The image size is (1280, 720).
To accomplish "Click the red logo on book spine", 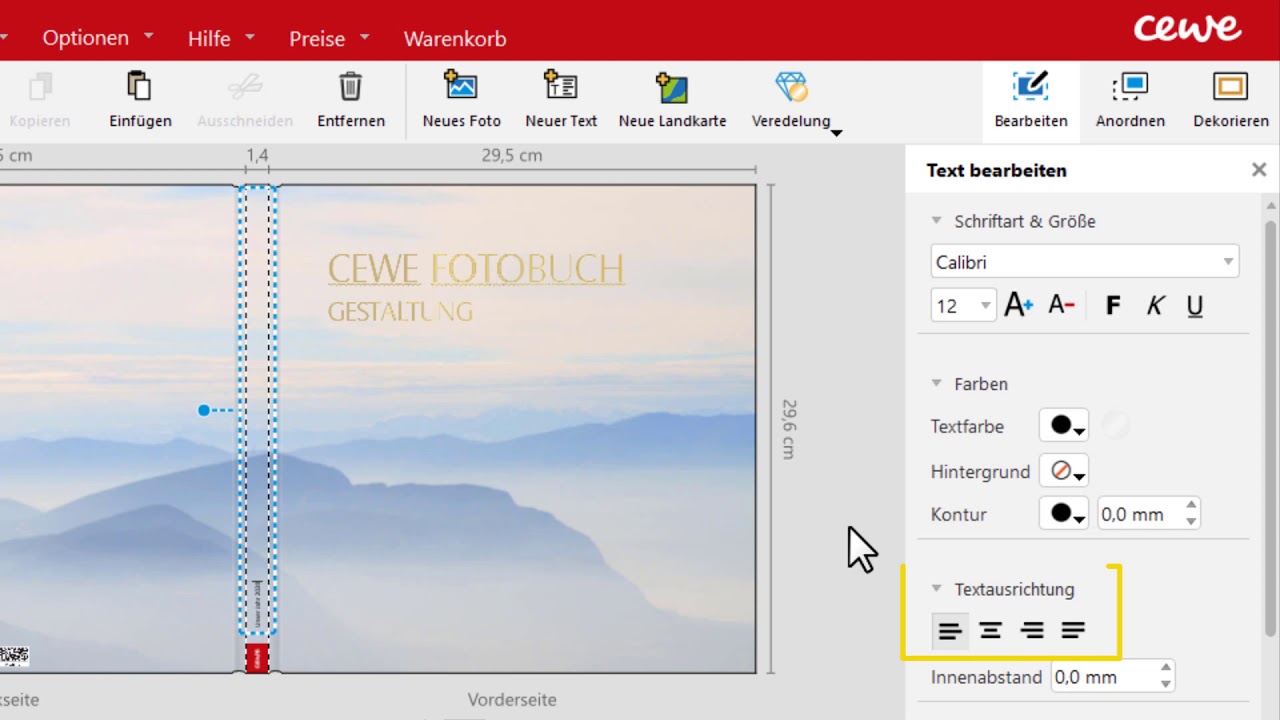I will (257, 658).
